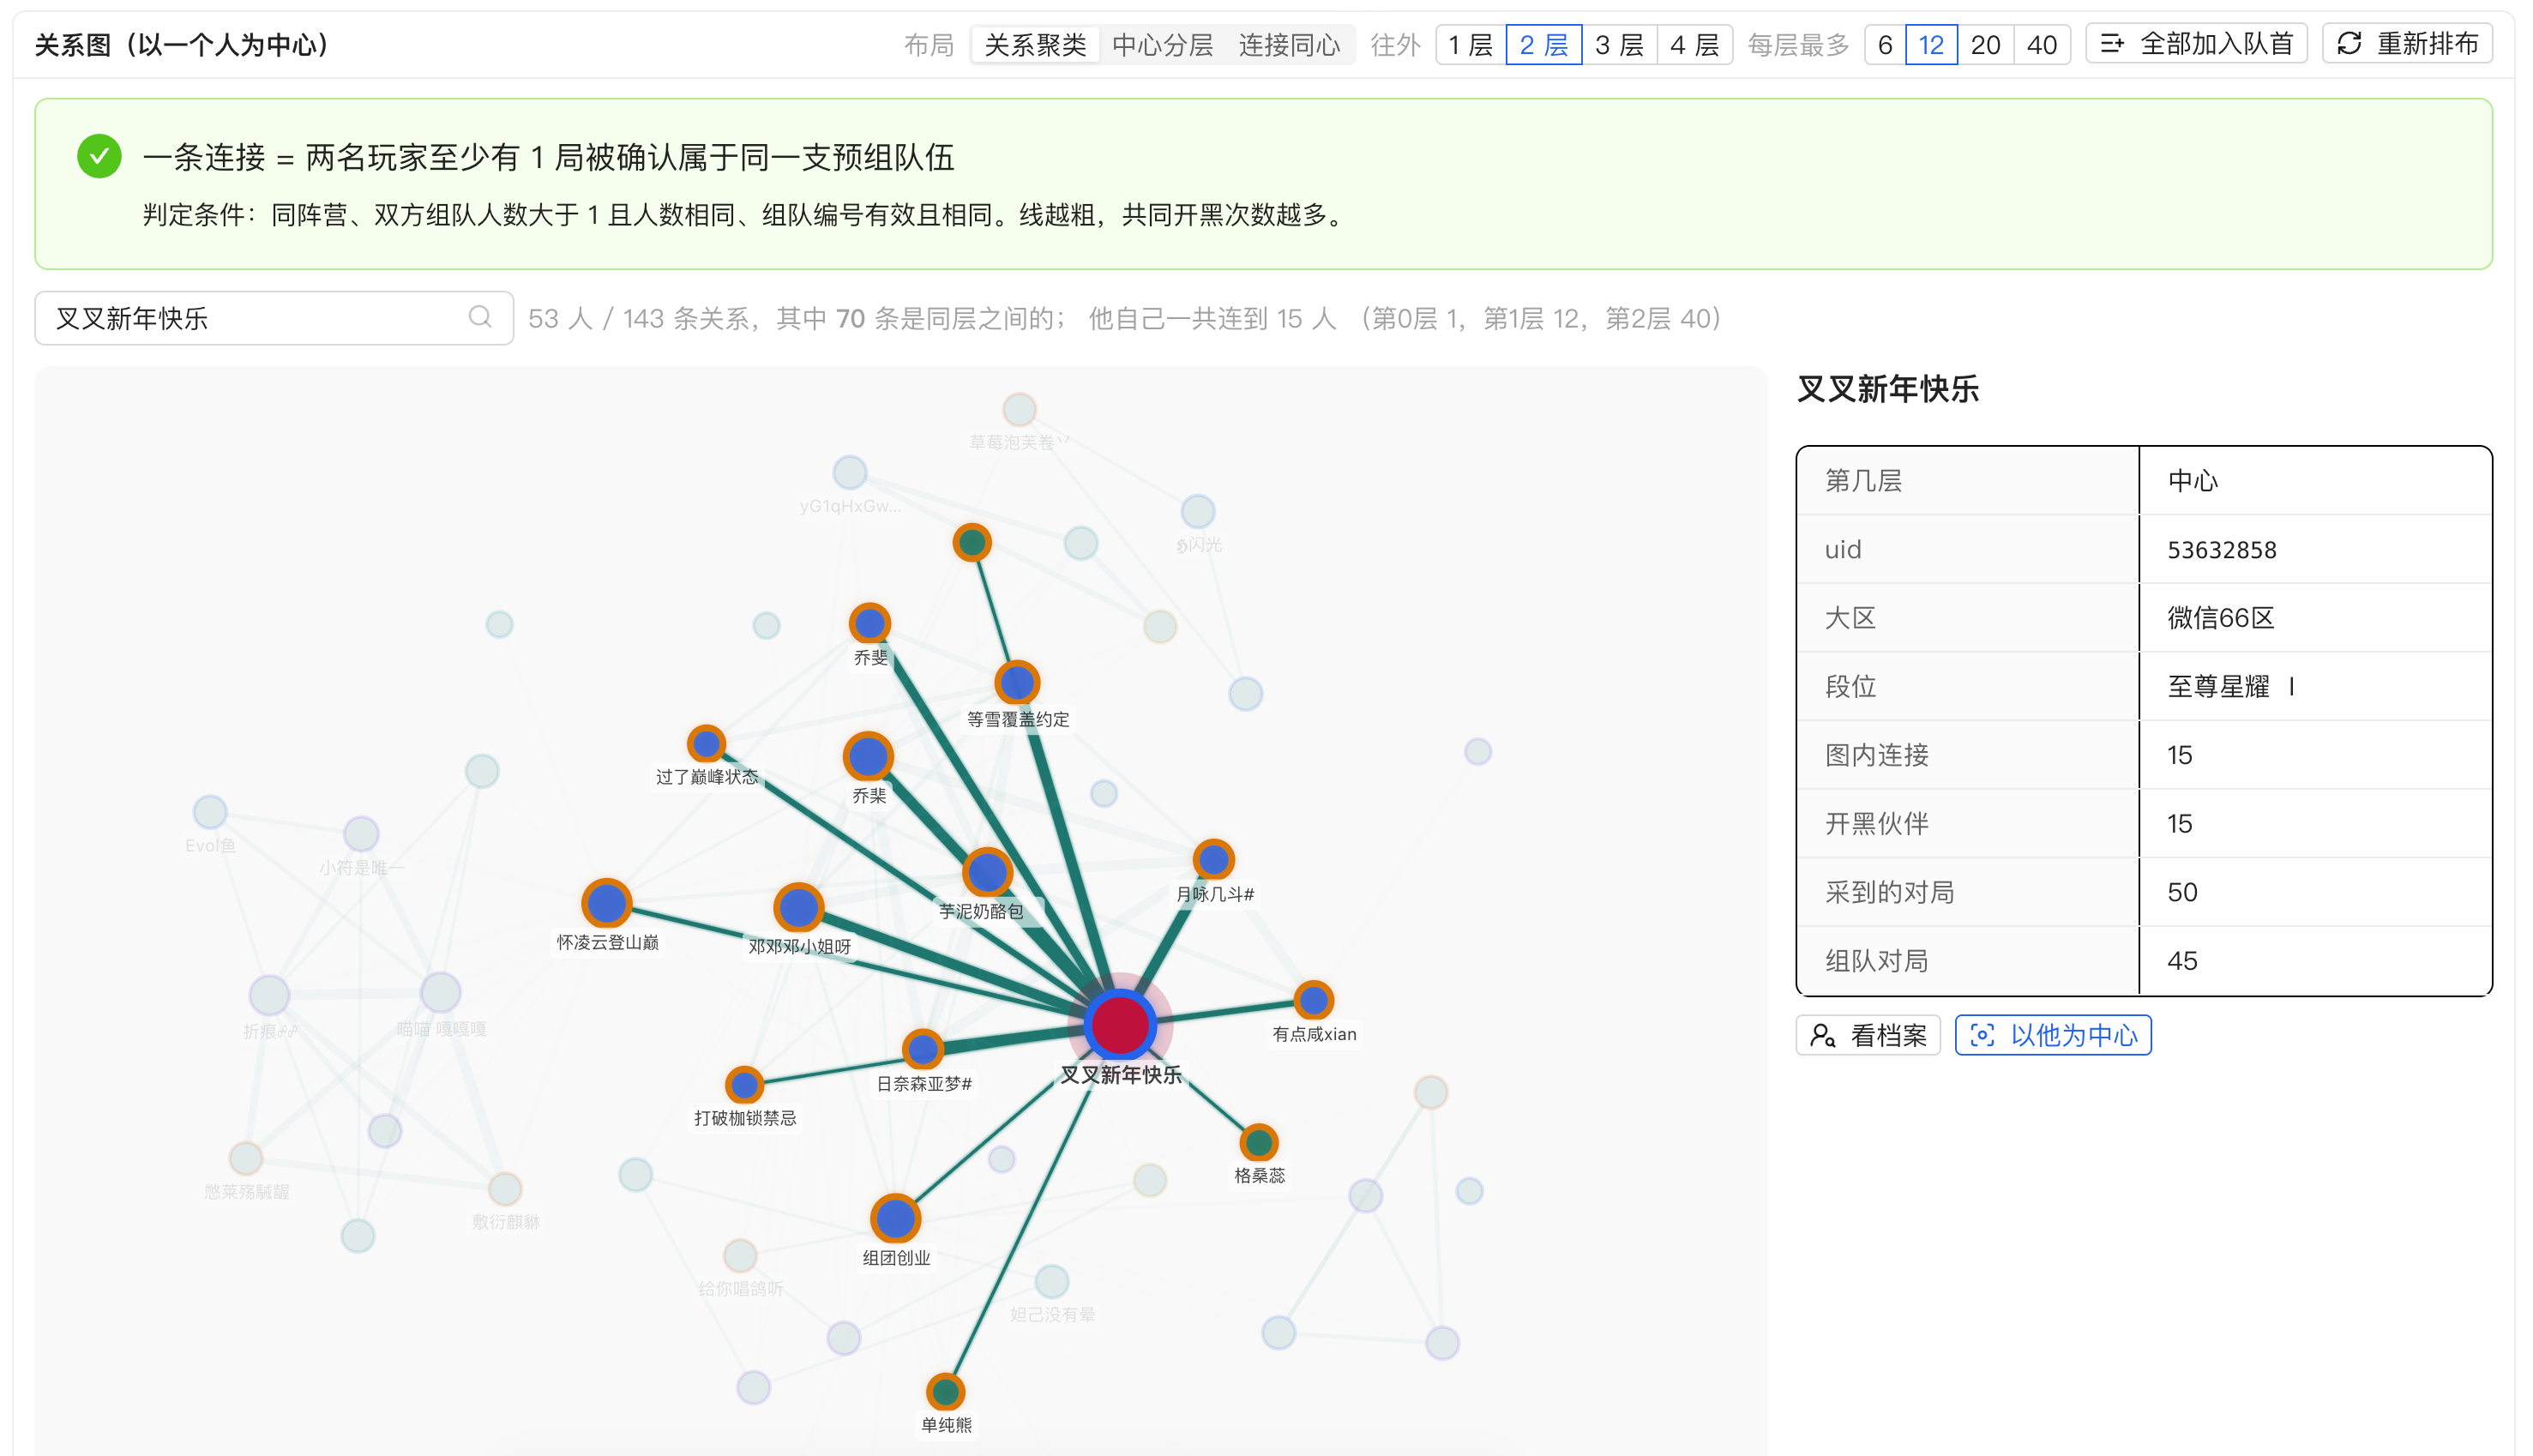The height and width of the screenshot is (1456, 2533).
Task: Set outward depth to 3 层
Action: (x=1619, y=45)
